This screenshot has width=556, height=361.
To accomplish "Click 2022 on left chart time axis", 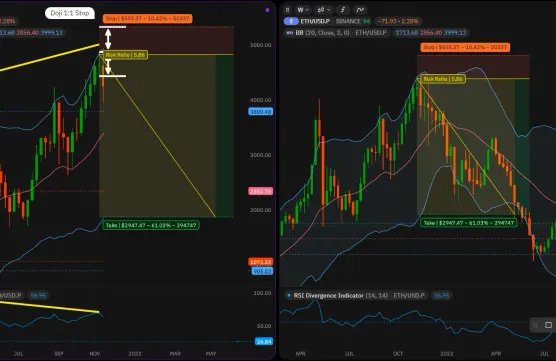I will coord(135,354).
